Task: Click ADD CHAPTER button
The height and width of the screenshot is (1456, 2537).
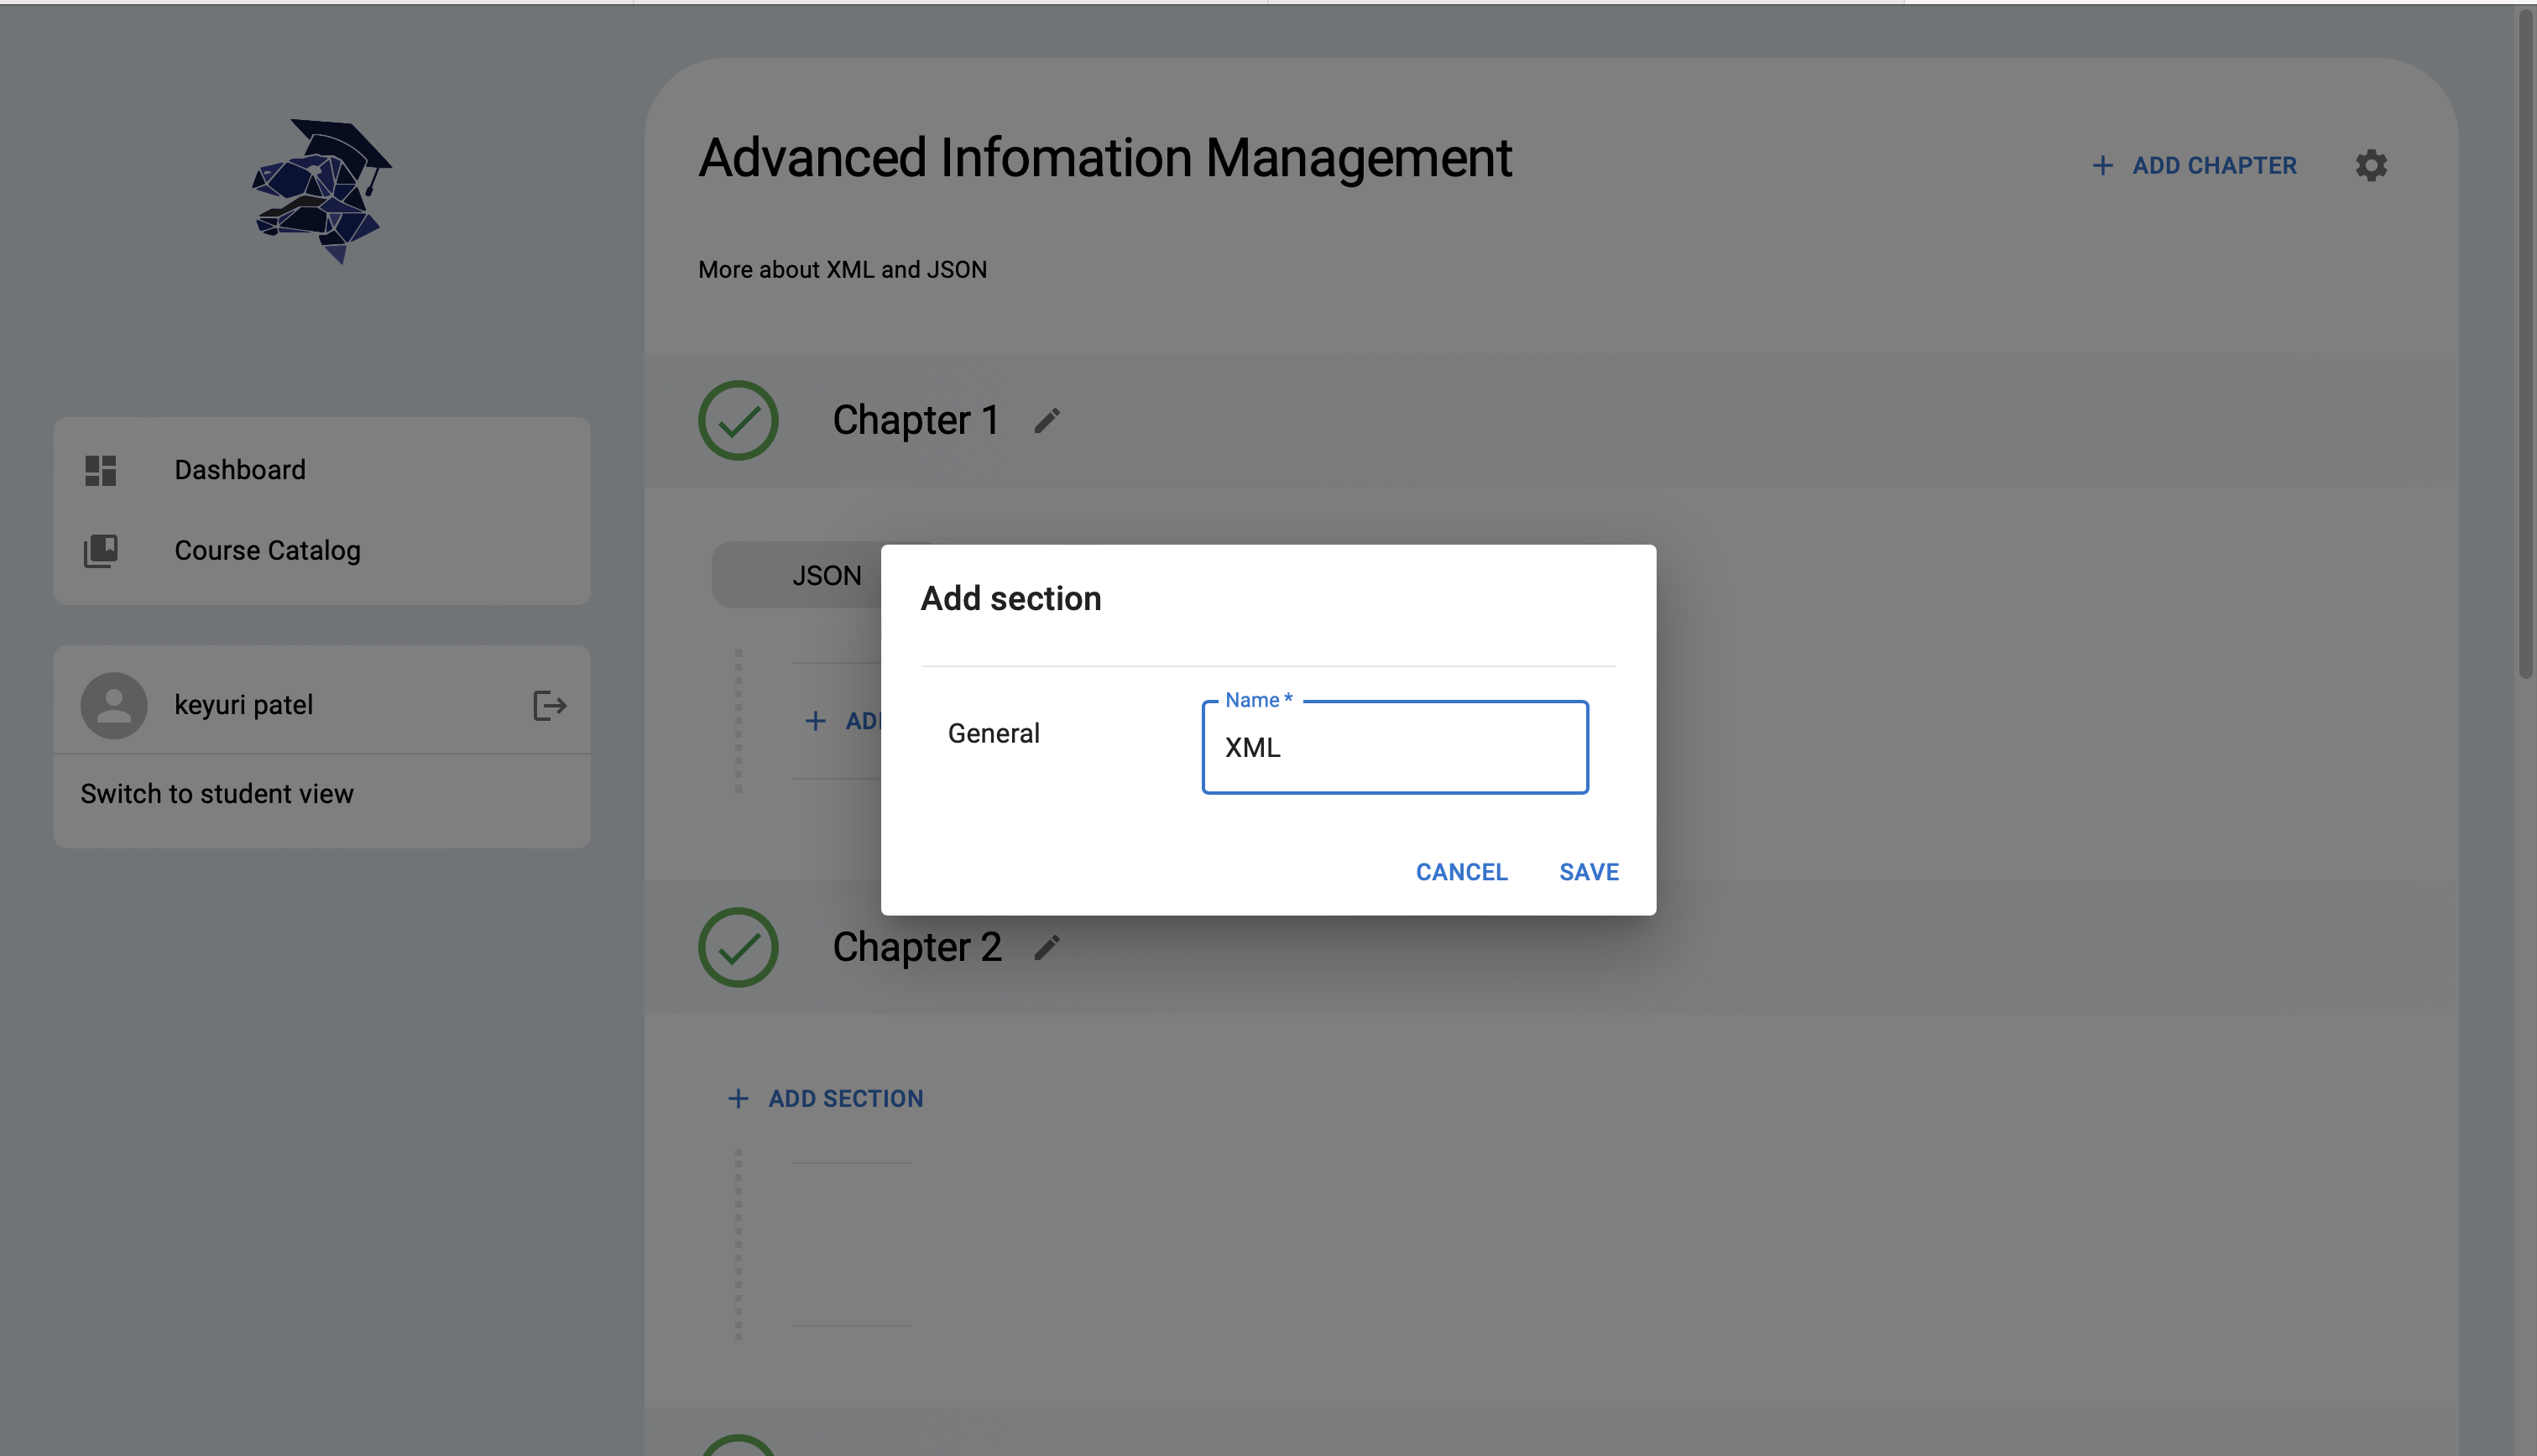Action: pos(2195,165)
